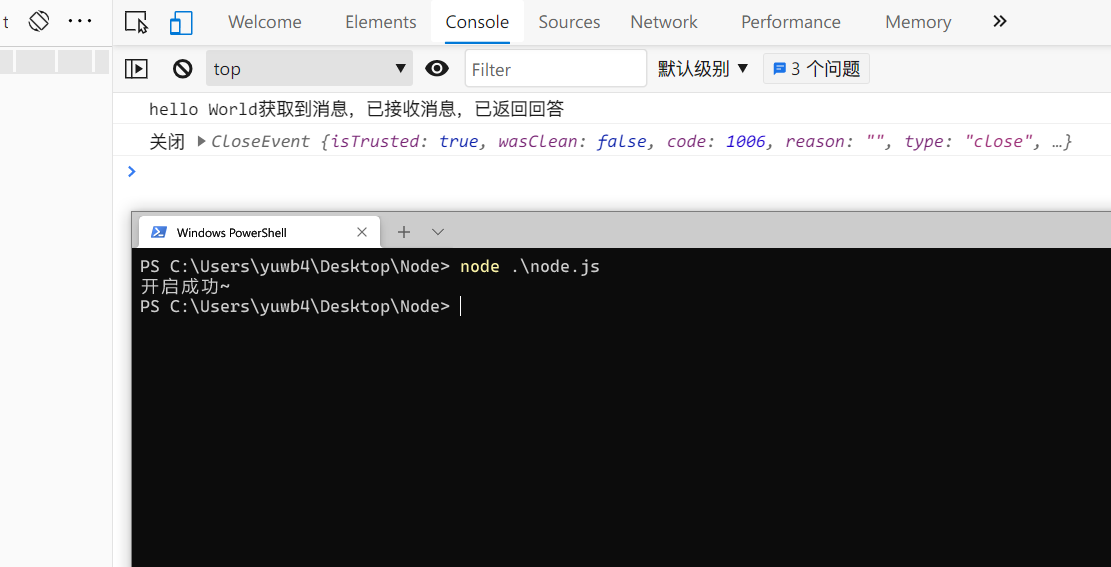Show more DevTools tabs chevron

[1000, 21]
